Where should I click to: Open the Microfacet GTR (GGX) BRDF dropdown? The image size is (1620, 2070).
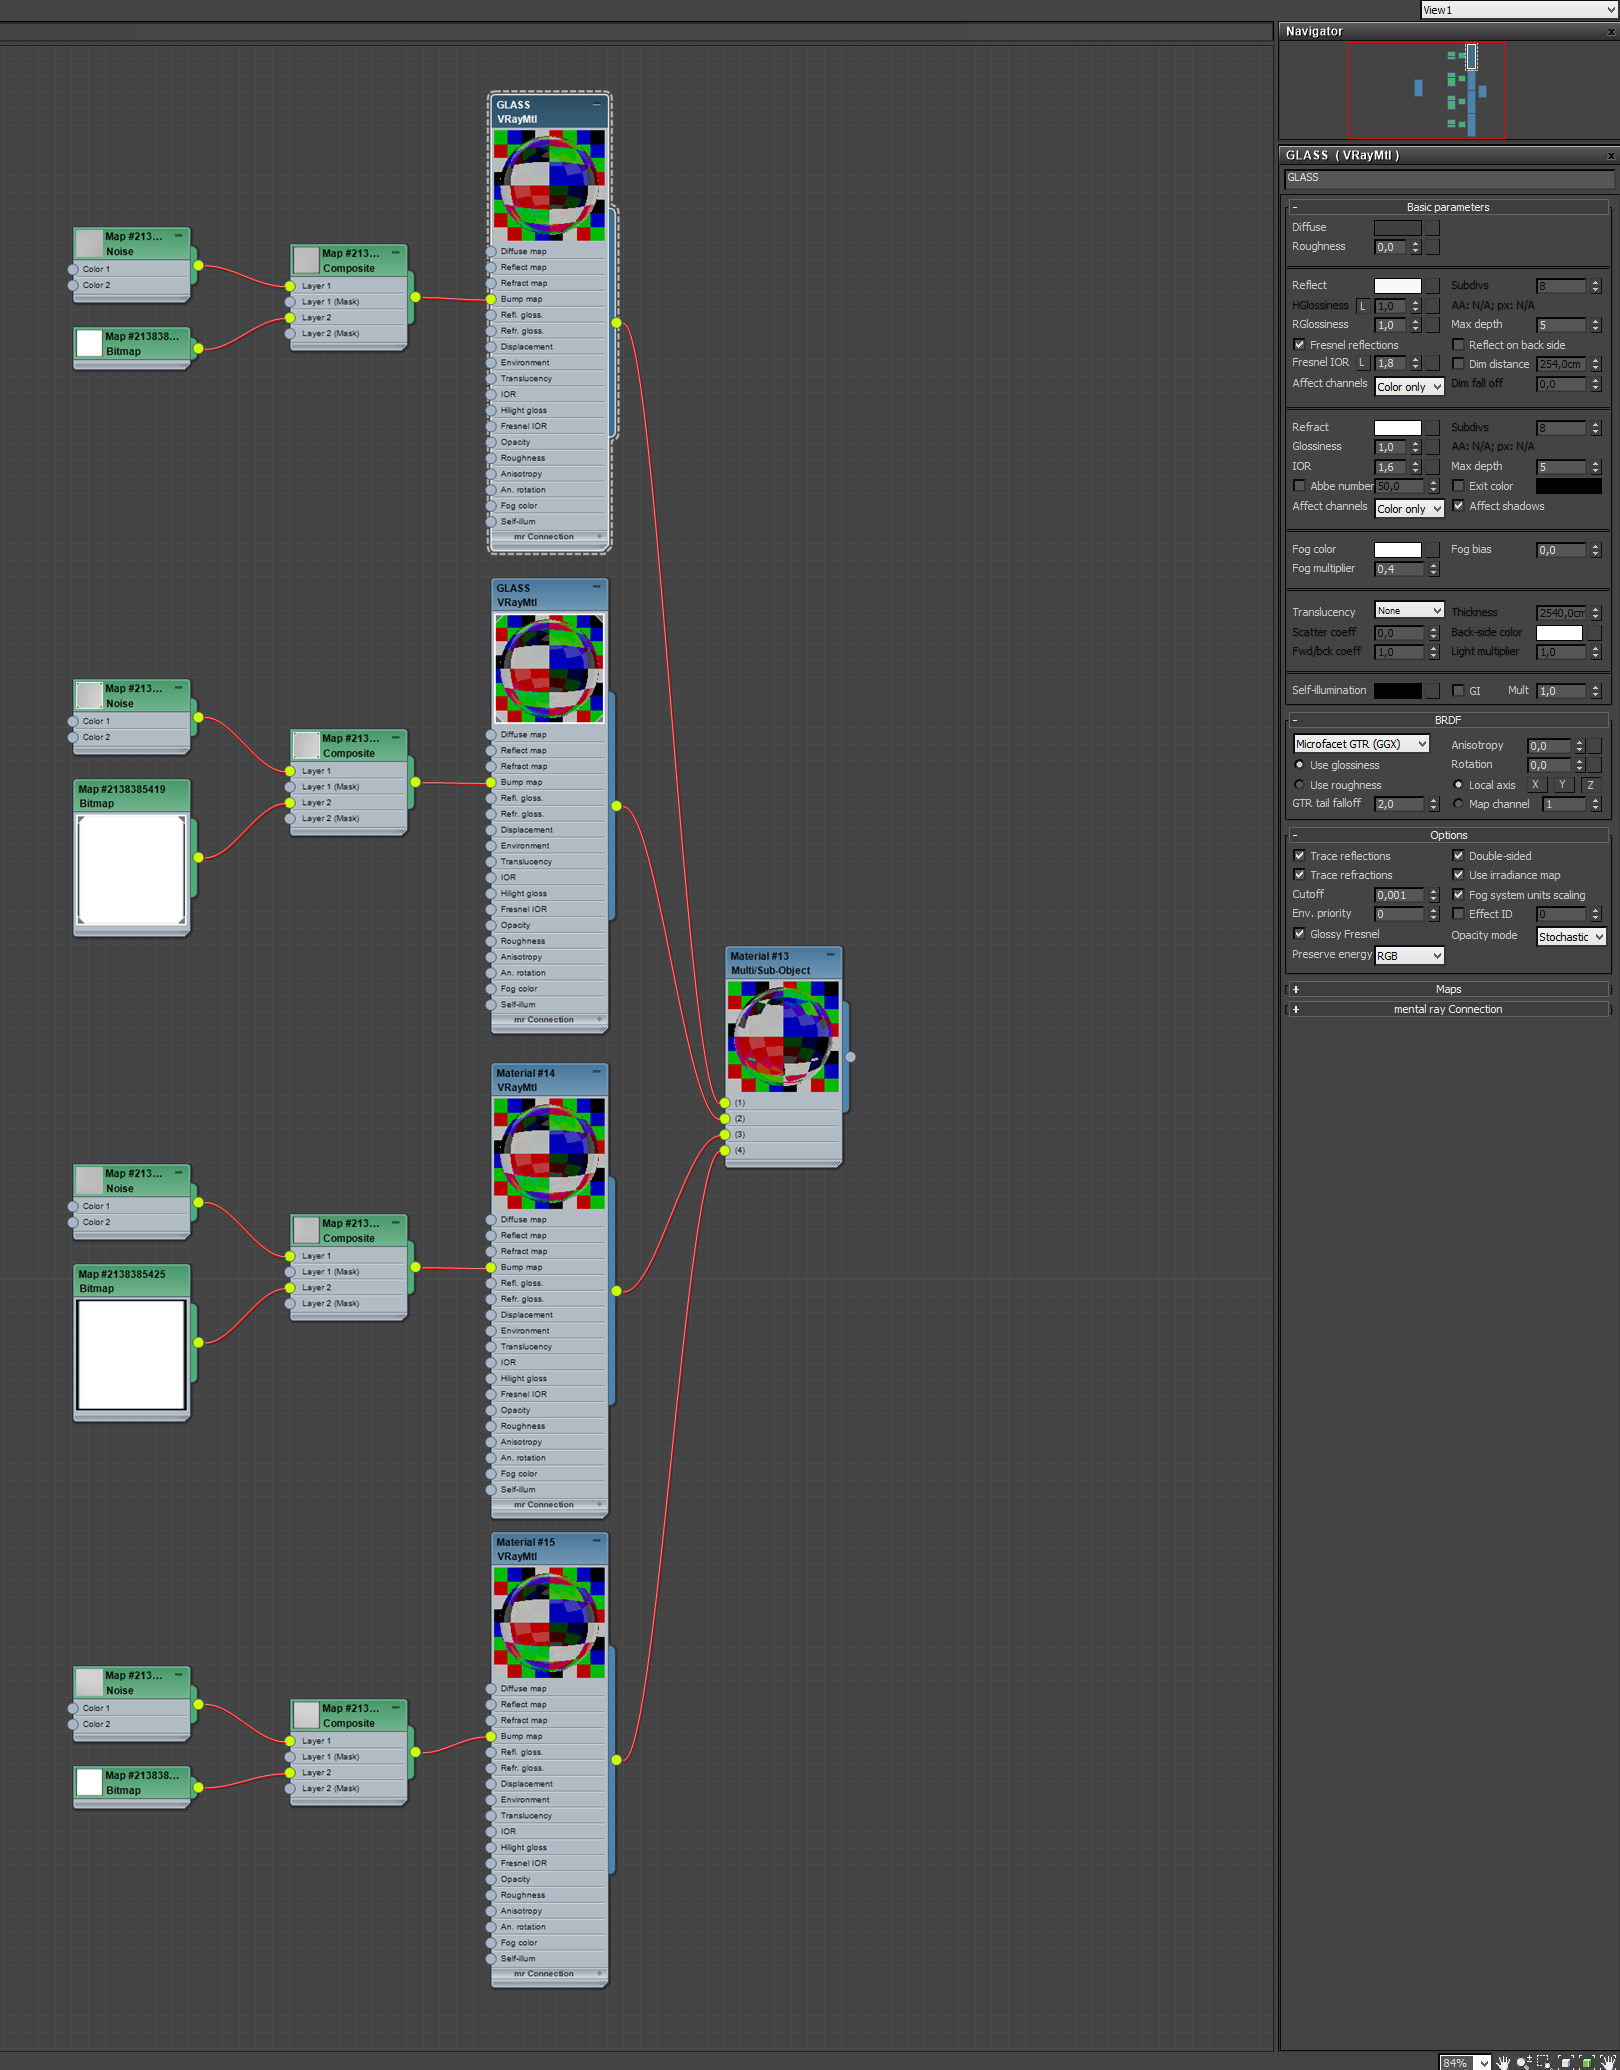1361,744
